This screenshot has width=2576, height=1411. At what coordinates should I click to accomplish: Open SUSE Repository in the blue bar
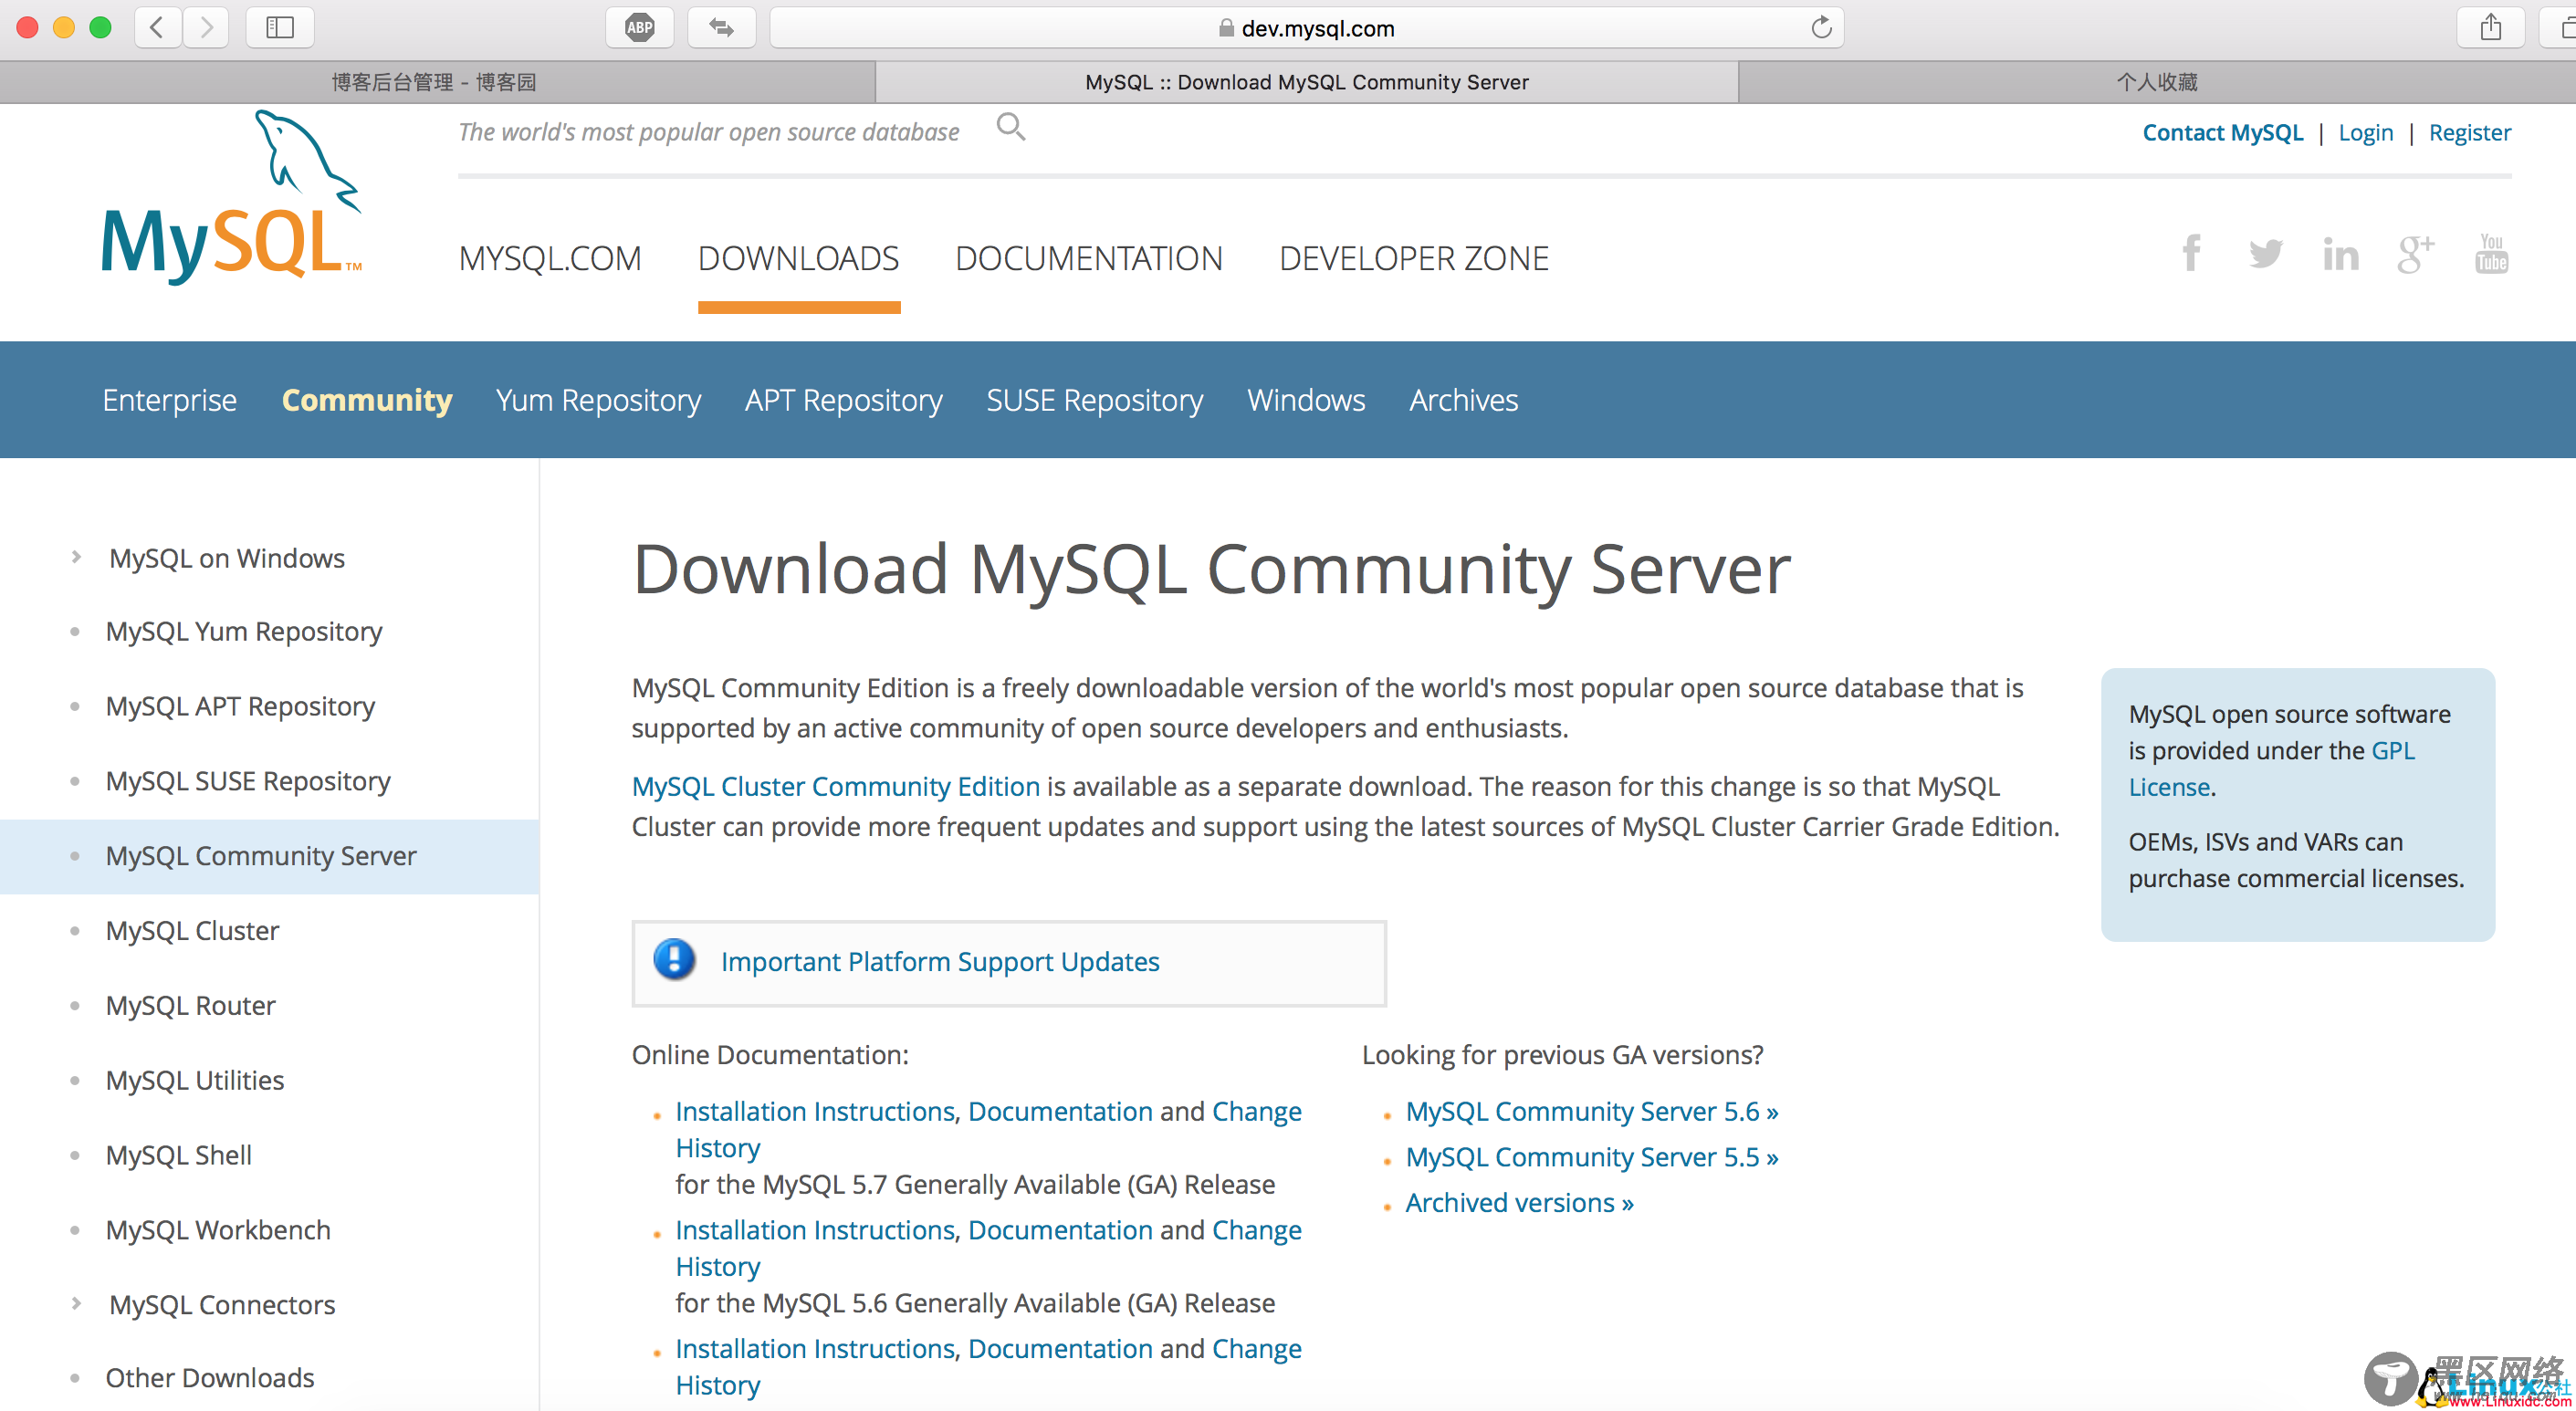pyautogui.click(x=1095, y=400)
